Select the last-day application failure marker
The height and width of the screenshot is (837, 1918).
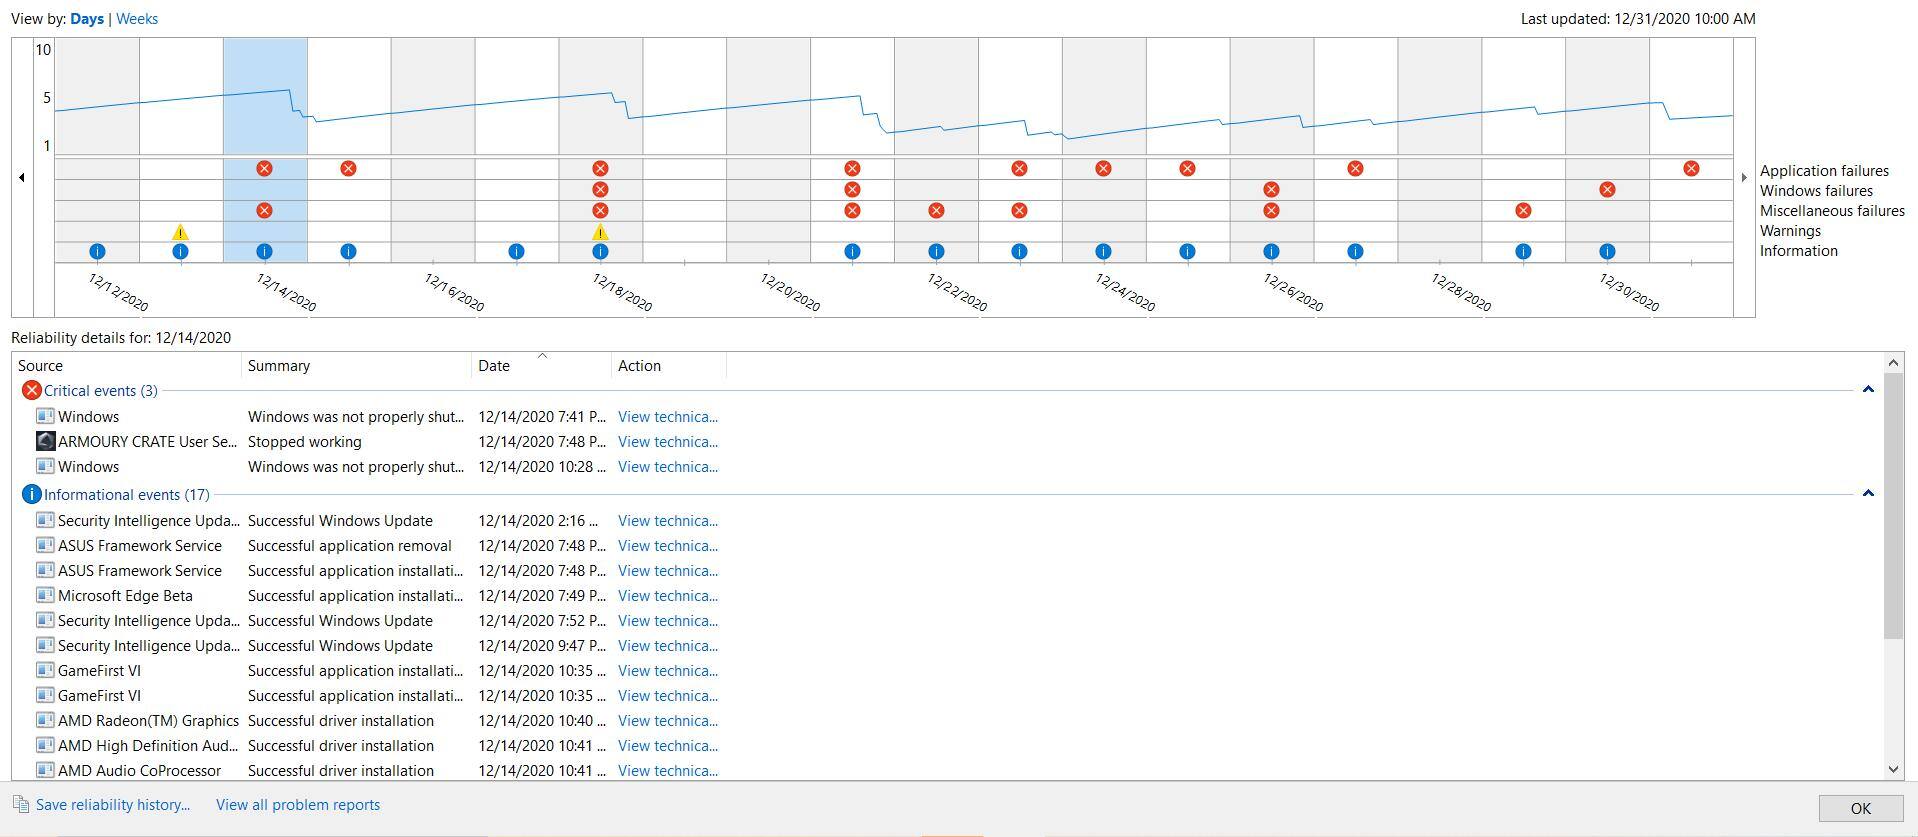click(x=1691, y=169)
